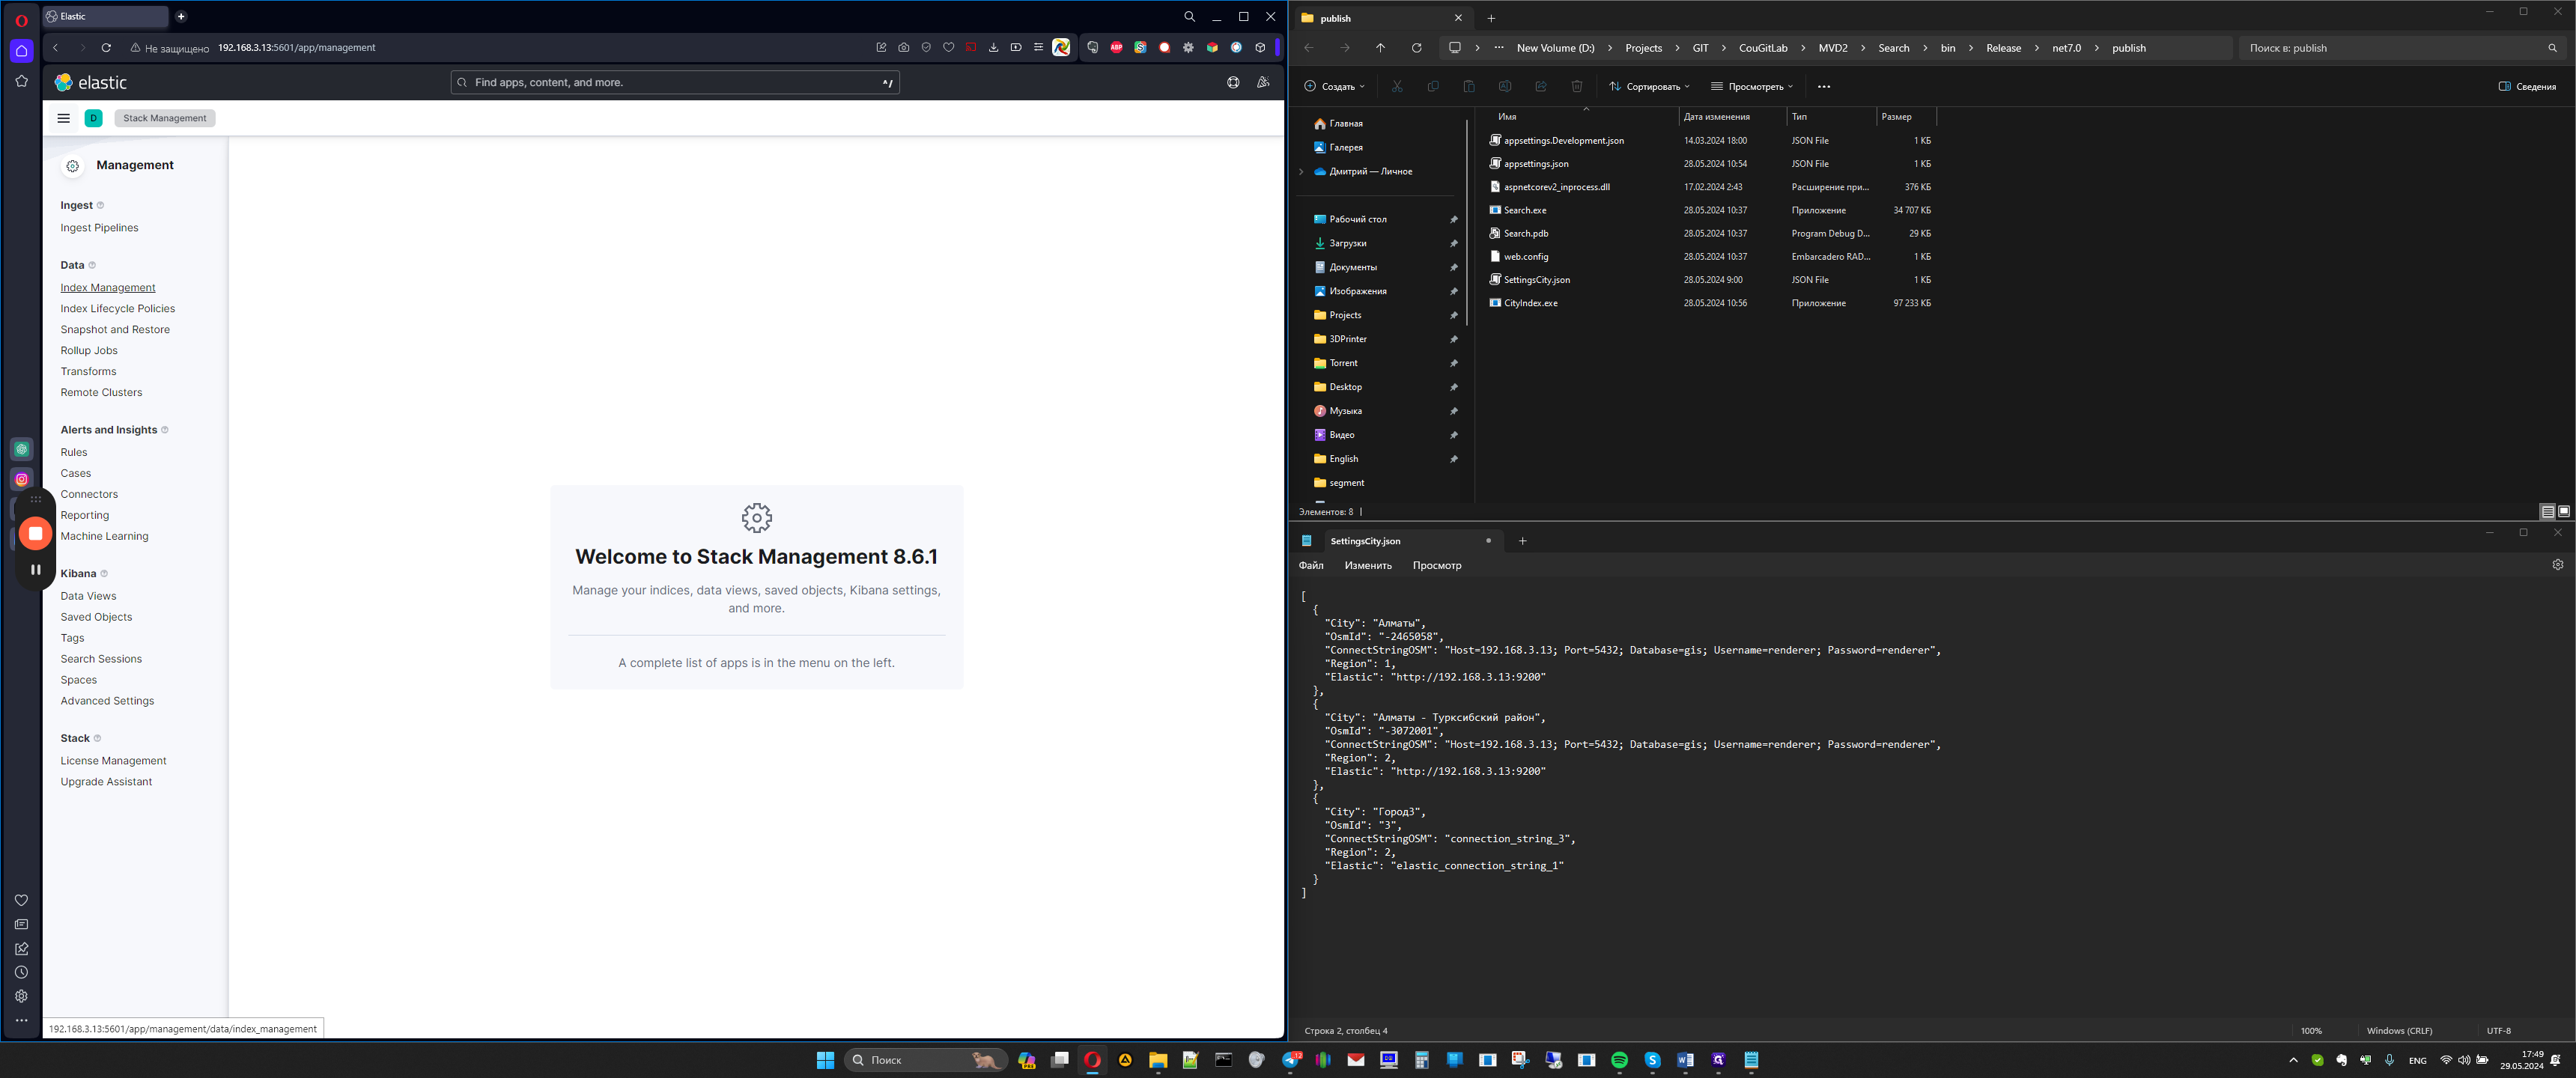The width and height of the screenshot is (2576, 1078).
Task: Click the Elastic logo to go home
Action: pyautogui.click(x=91, y=82)
